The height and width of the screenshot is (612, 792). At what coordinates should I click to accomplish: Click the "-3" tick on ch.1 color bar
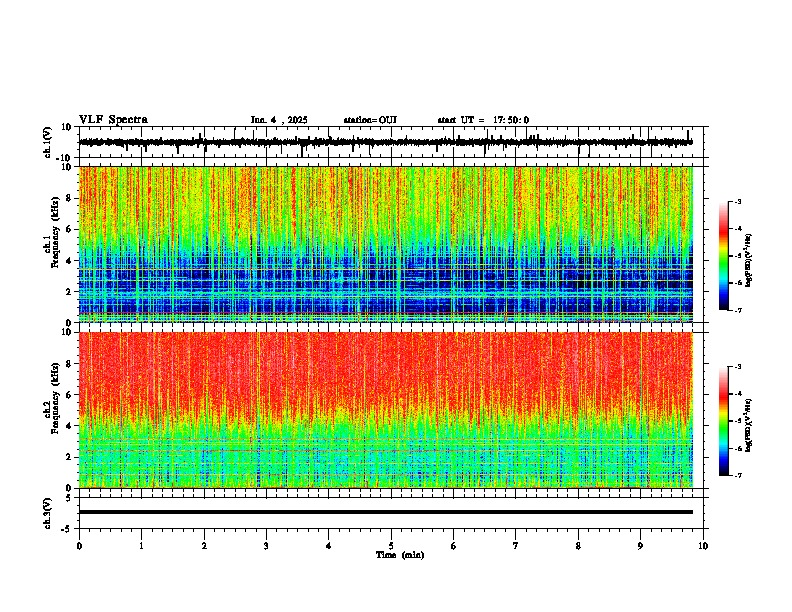(738, 202)
